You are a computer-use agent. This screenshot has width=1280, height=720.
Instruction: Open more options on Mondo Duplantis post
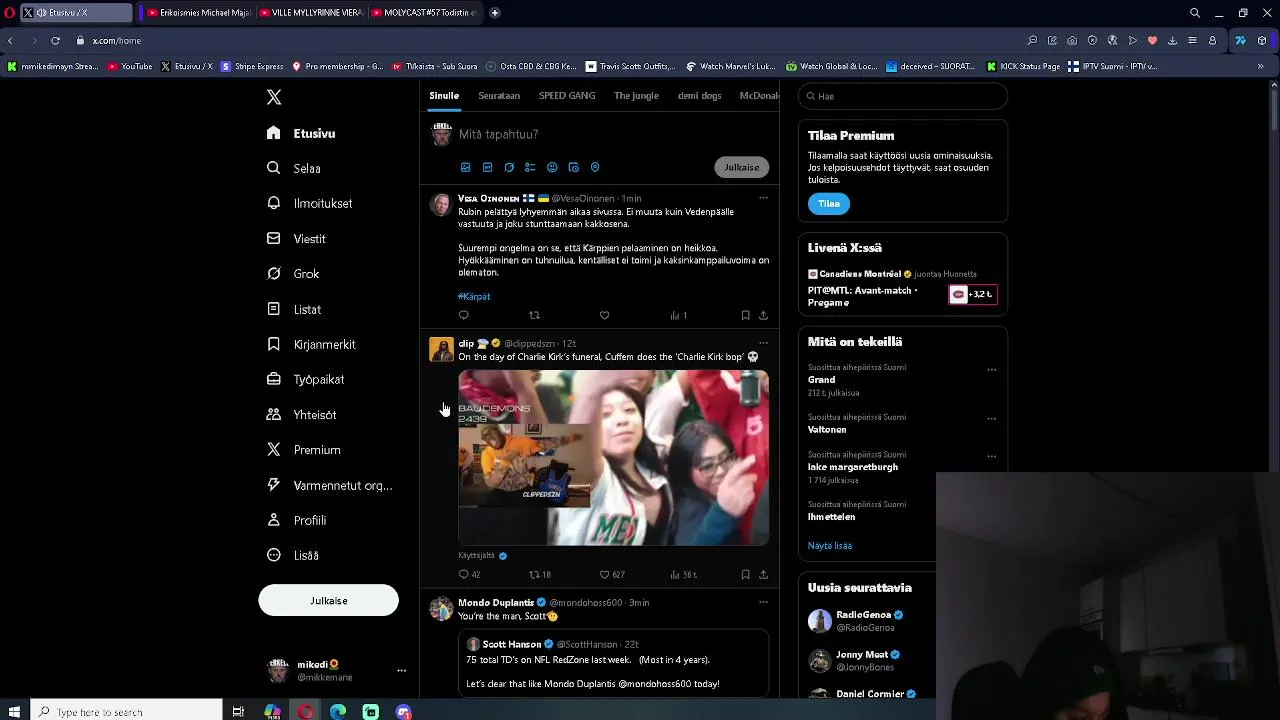click(763, 602)
